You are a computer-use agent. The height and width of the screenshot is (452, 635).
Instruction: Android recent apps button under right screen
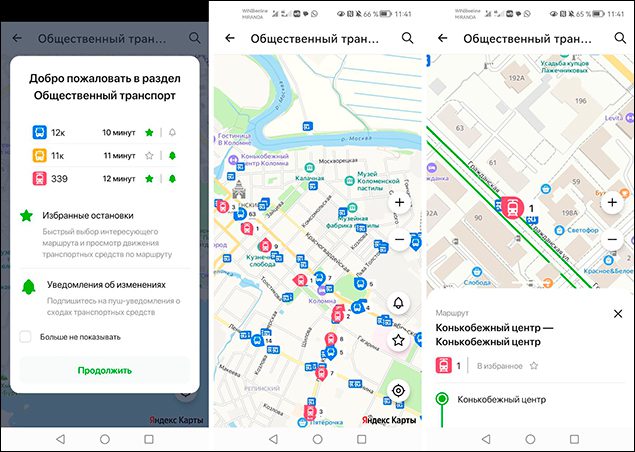[574, 439]
